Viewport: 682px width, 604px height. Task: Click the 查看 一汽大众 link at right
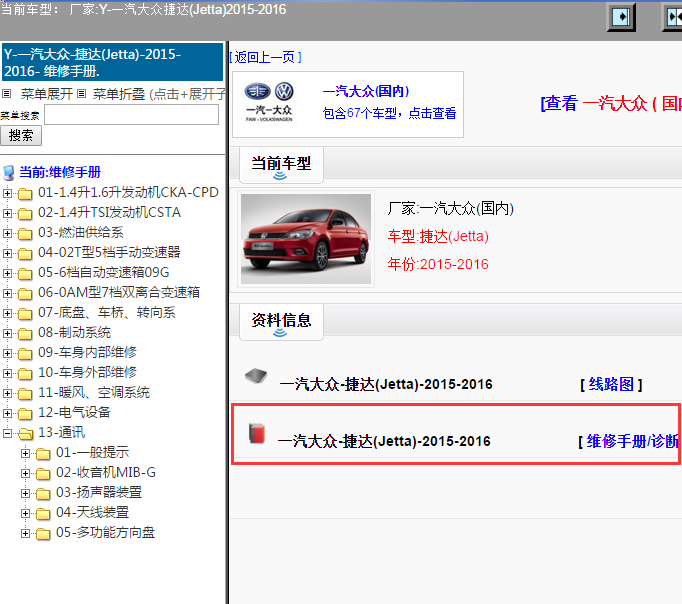coord(611,103)
